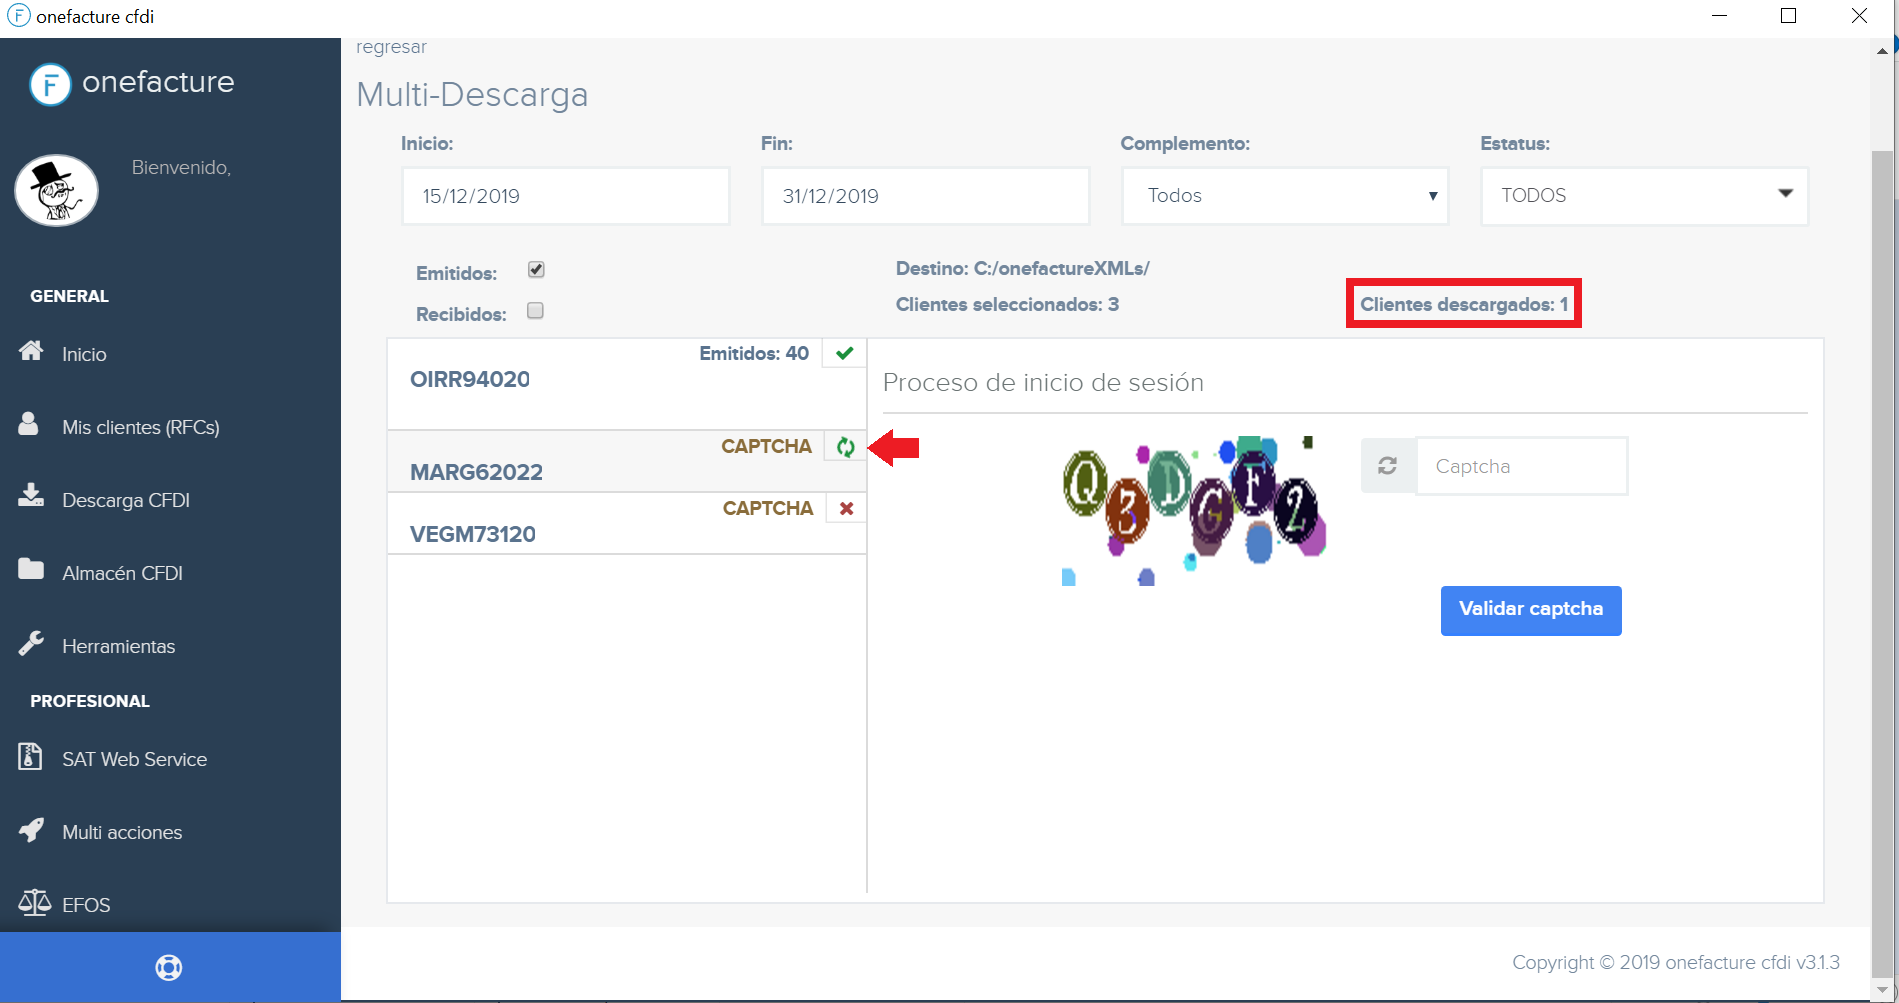Screen dimensions: 1899x1003
Task: Refresh the captcha for MARG62022
Action: pos(843,447)
